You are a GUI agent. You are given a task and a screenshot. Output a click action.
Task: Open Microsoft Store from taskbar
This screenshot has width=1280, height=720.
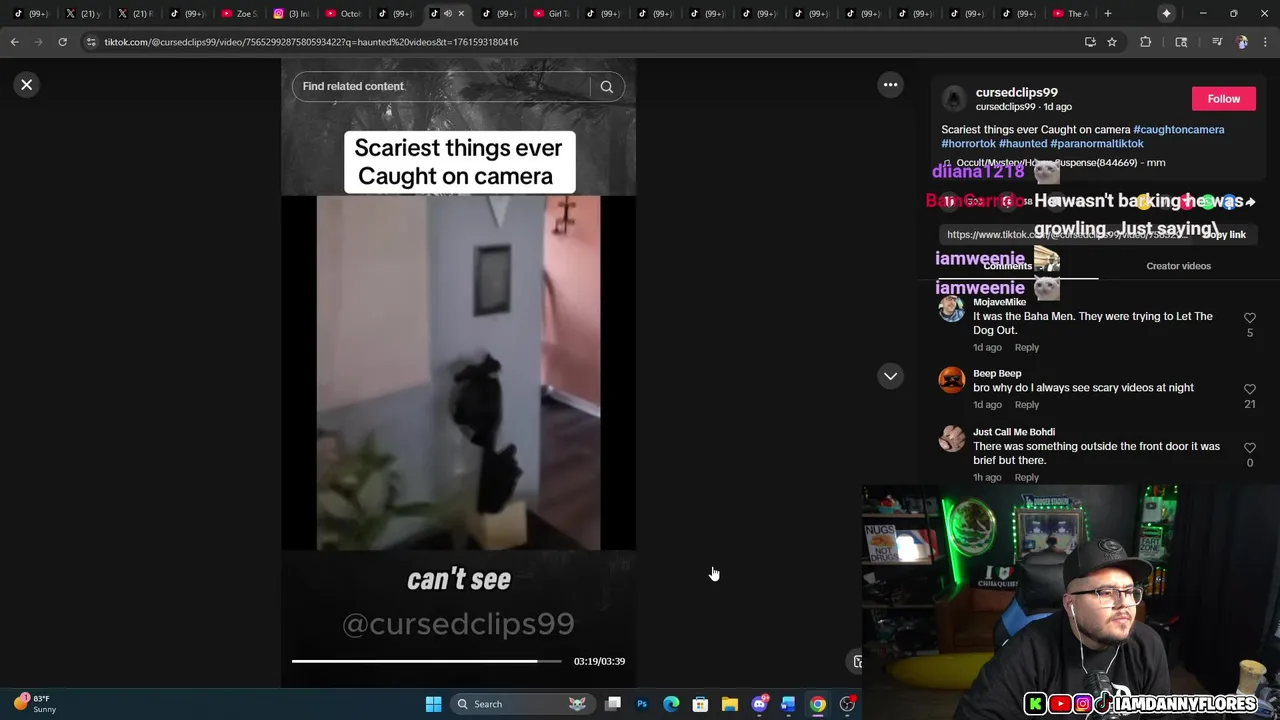click(x=700, y=704)
